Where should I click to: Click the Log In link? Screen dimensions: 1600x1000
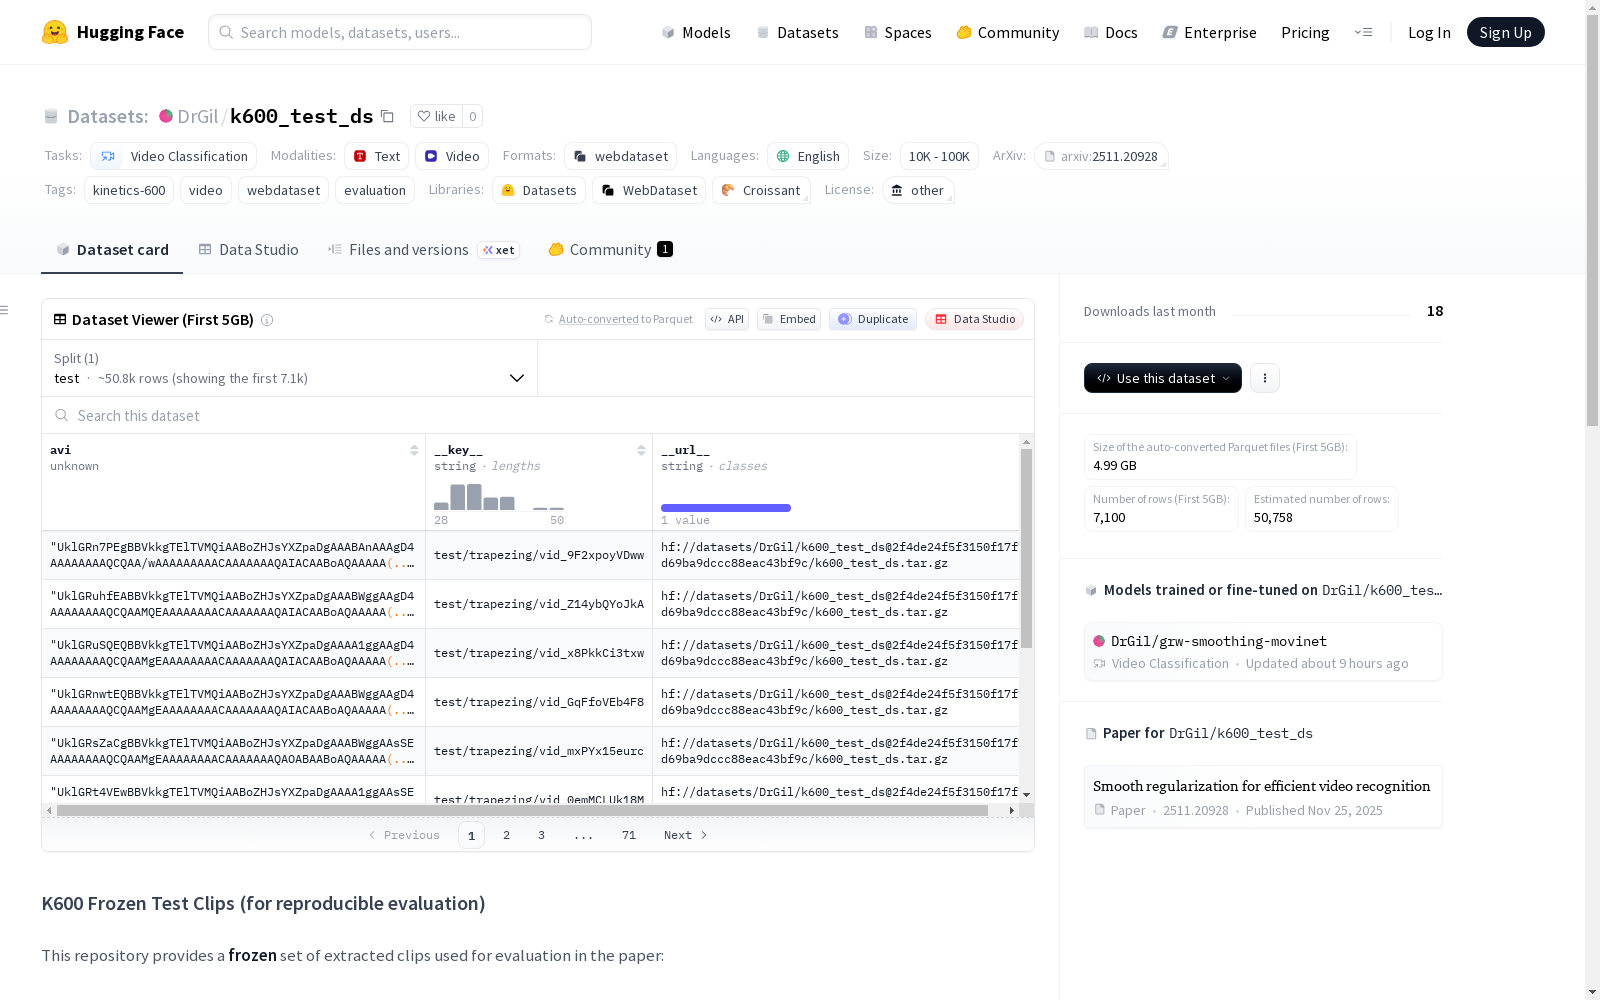tap(1429, 32)
